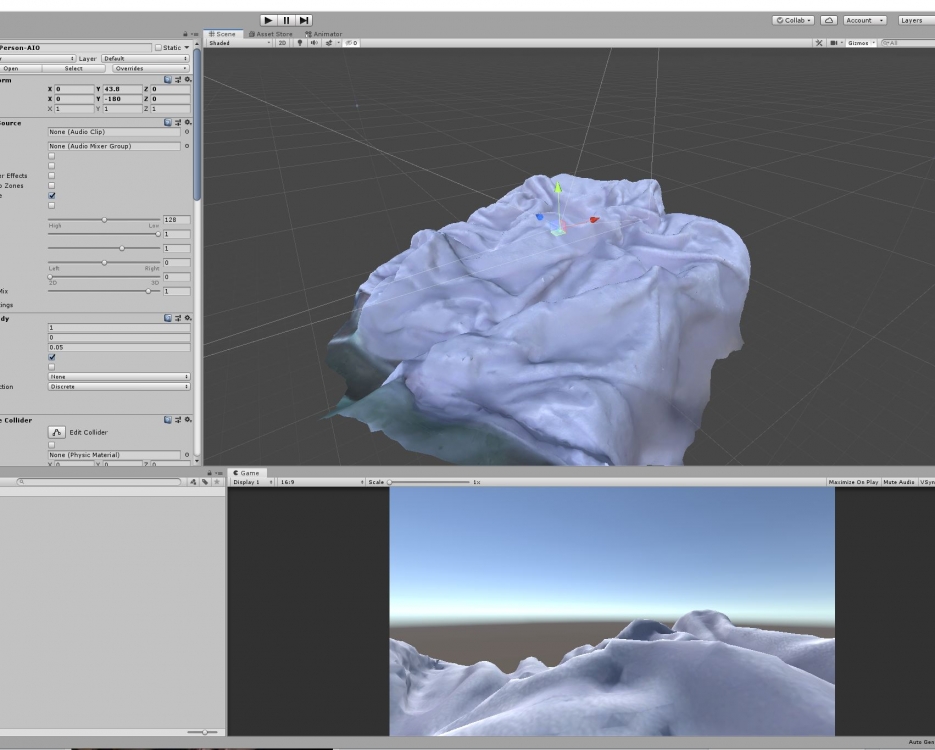Click the Step frame button

[x=305, y=20]
